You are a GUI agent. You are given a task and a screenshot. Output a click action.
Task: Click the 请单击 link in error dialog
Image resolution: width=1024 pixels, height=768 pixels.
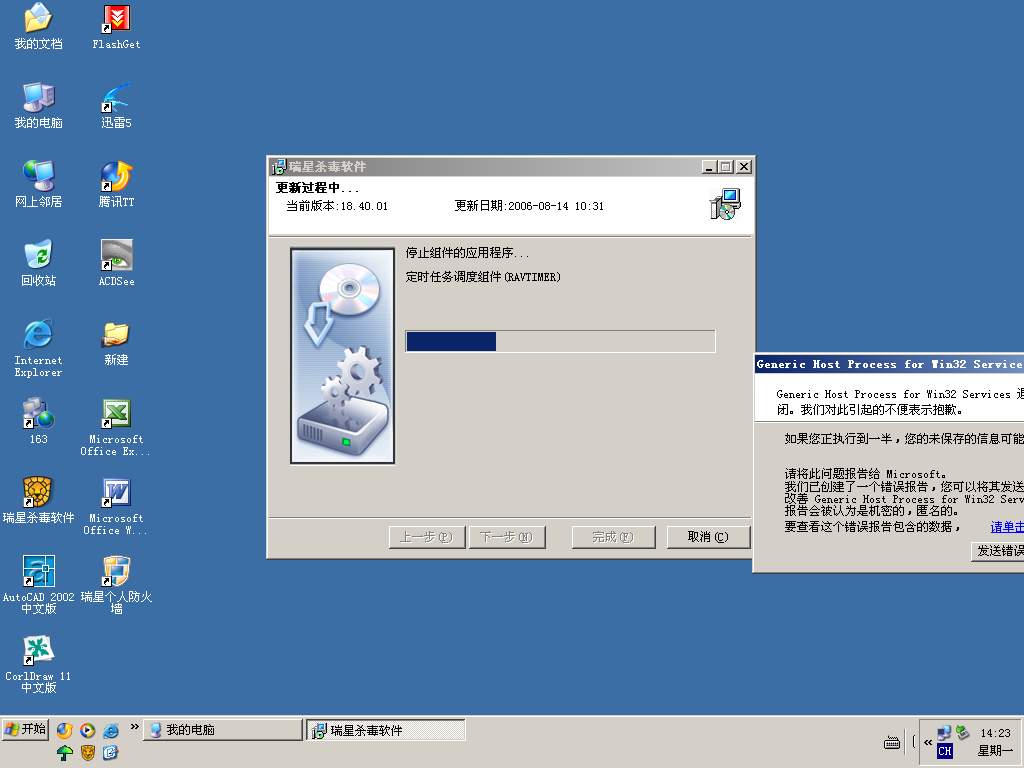(1006, 527)
